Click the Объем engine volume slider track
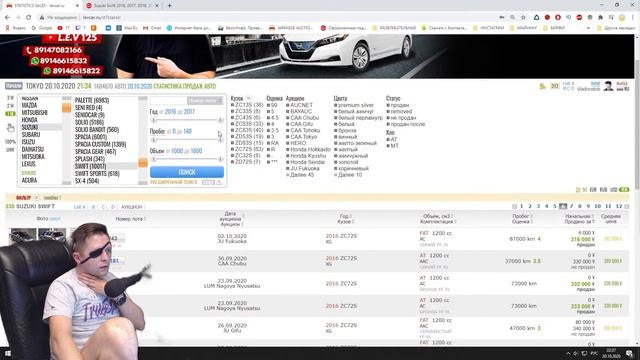Image resolution: width=640 pixels, height=360 pixels. [x=187, y=159]
